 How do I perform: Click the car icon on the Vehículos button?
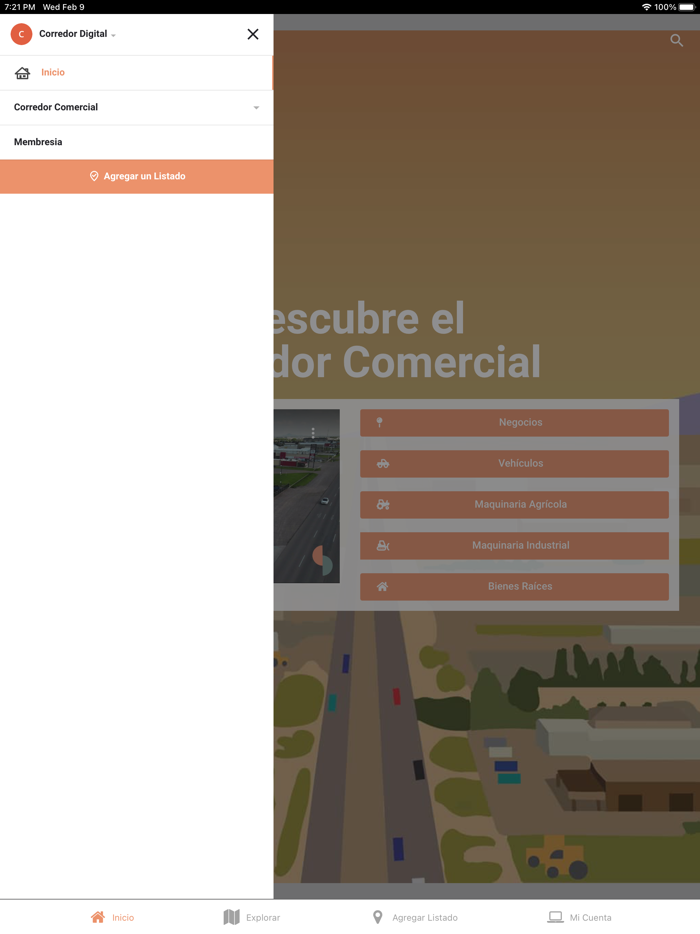click(383, 463)
